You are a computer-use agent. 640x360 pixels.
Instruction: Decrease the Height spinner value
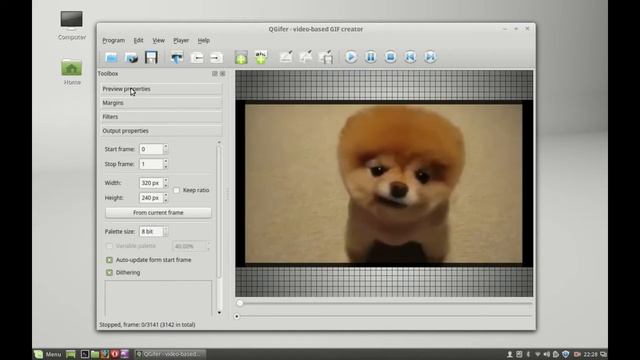[x=165, y=200]
